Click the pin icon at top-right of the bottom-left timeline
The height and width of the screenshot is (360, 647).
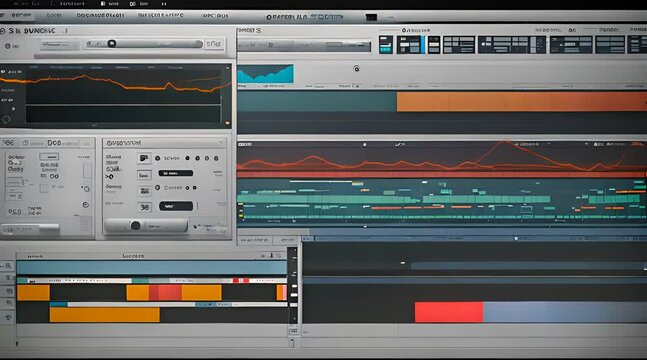tap(272, 256)
